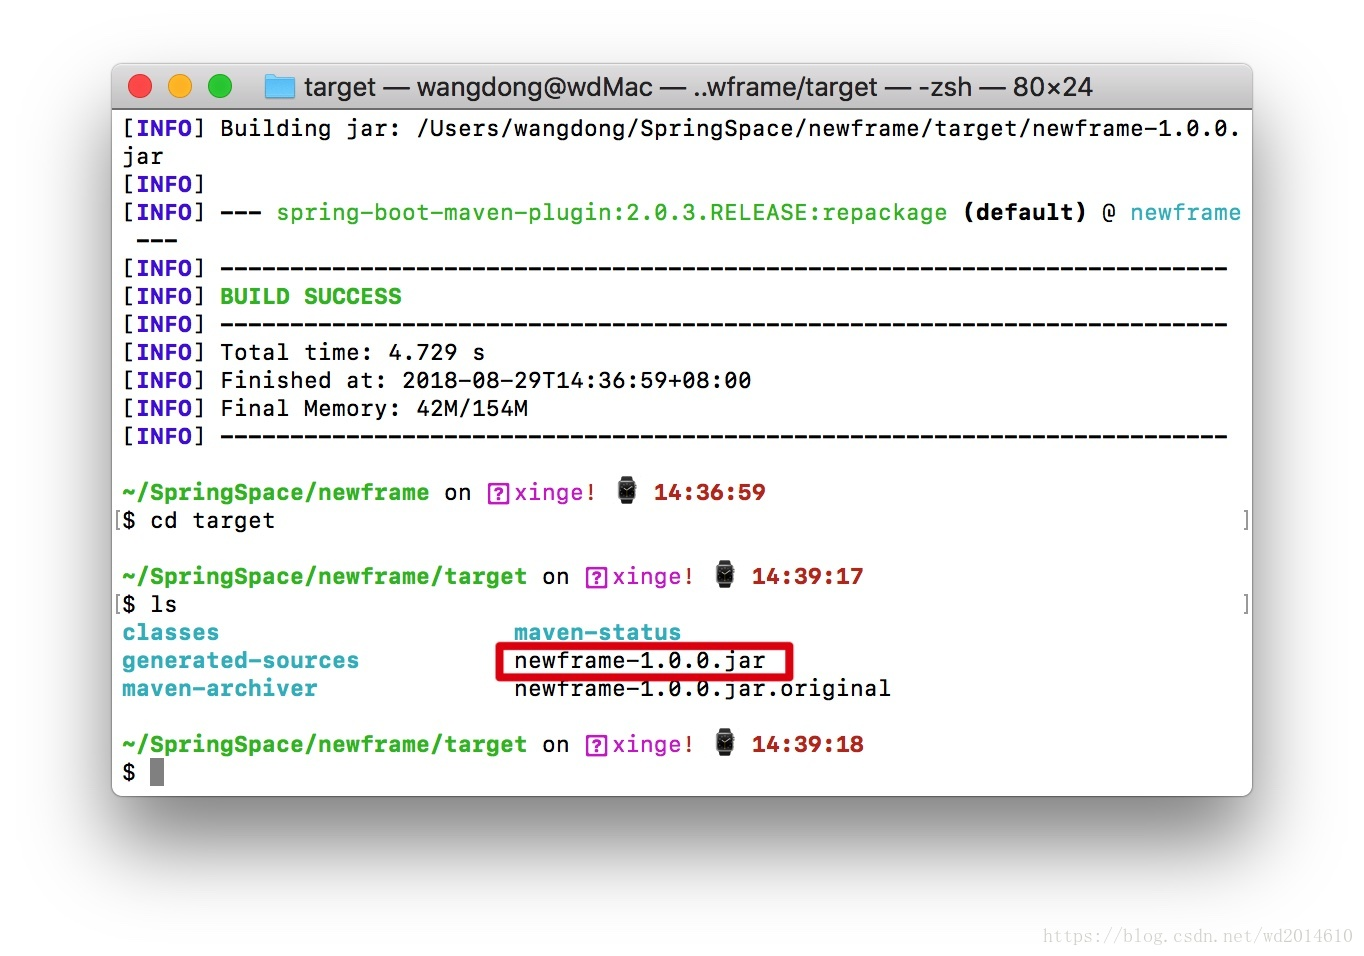Viewport: 1364px width, 956px height.
Task: Select the watch icon near timestamp 14:39:18
Action: coord(724,742)
